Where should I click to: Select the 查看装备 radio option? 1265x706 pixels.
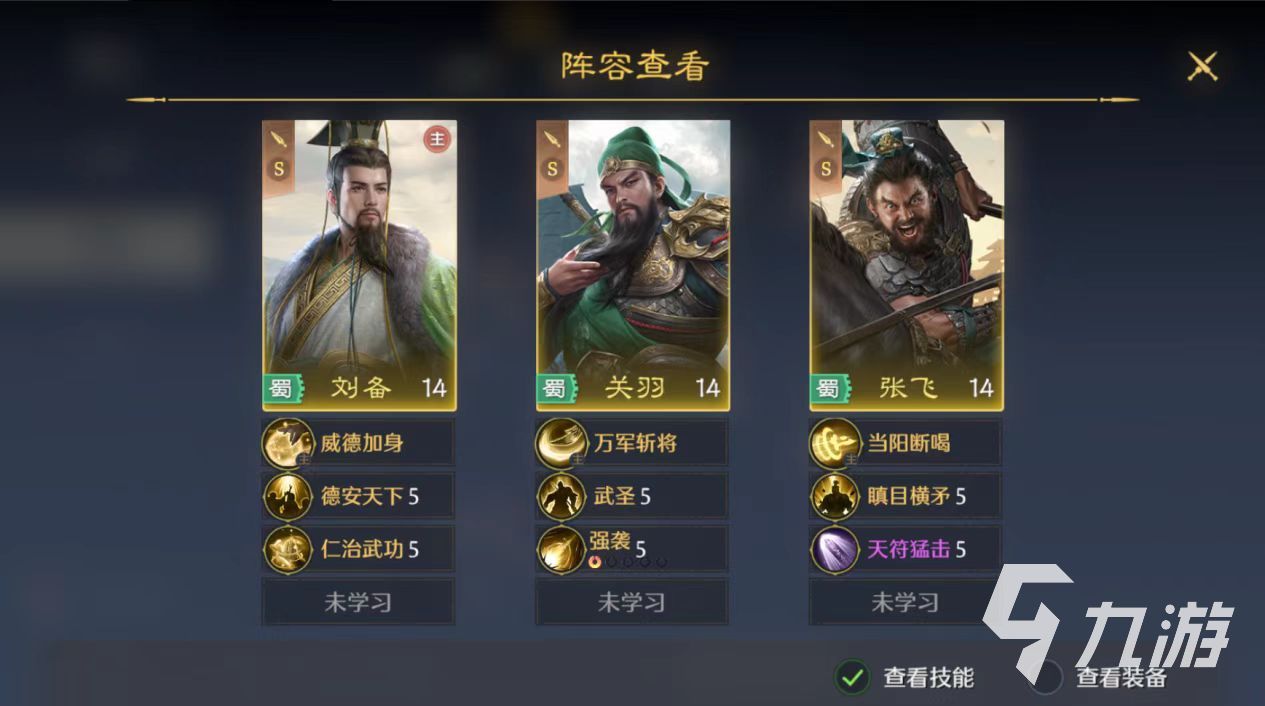pyautogui.click(x=1046, y=677)
